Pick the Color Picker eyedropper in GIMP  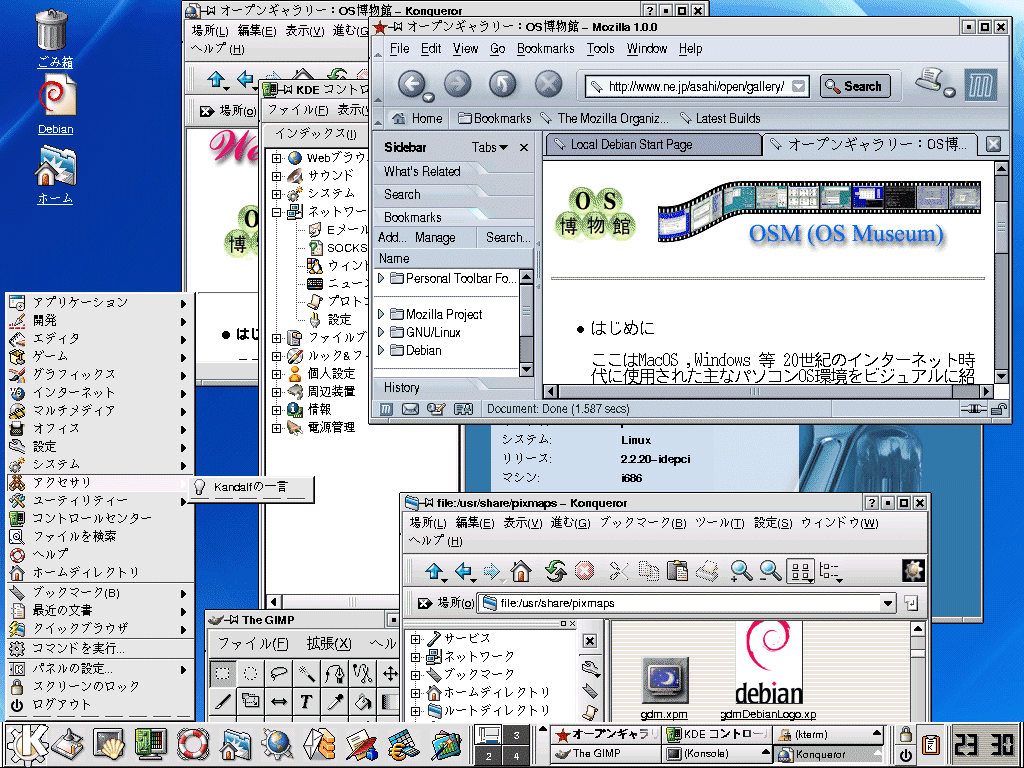(335, 702)
